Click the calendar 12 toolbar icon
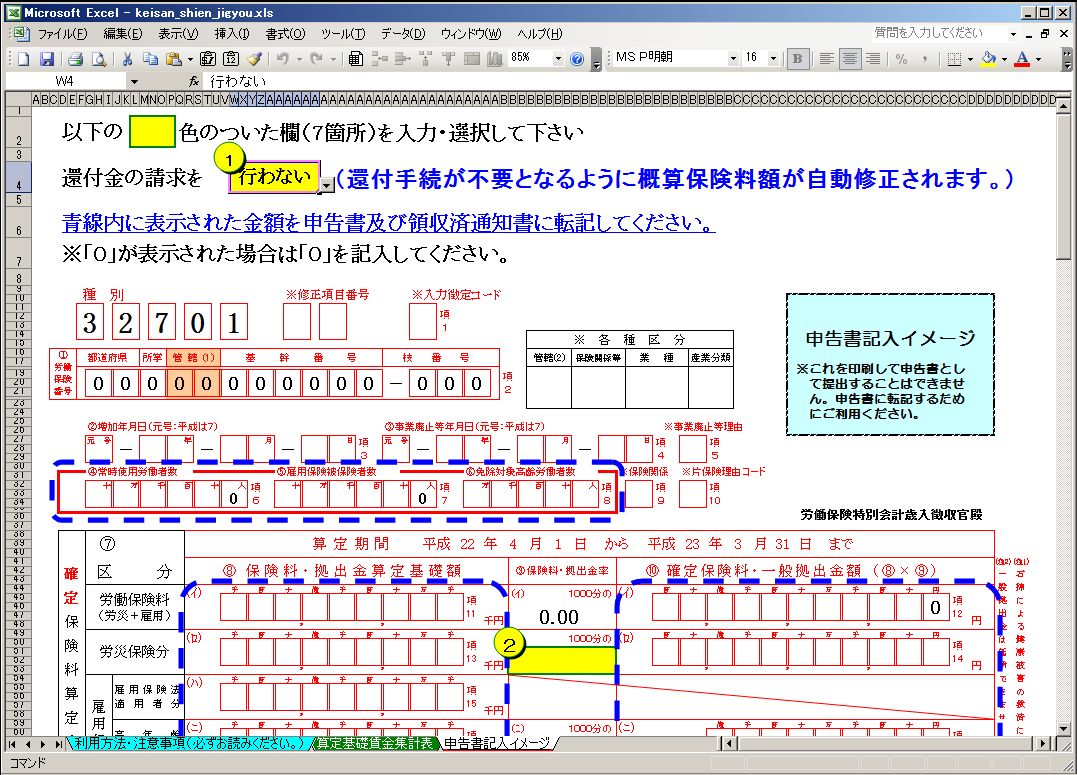This screenshot has height=775, width=1077. click(231, 58)
